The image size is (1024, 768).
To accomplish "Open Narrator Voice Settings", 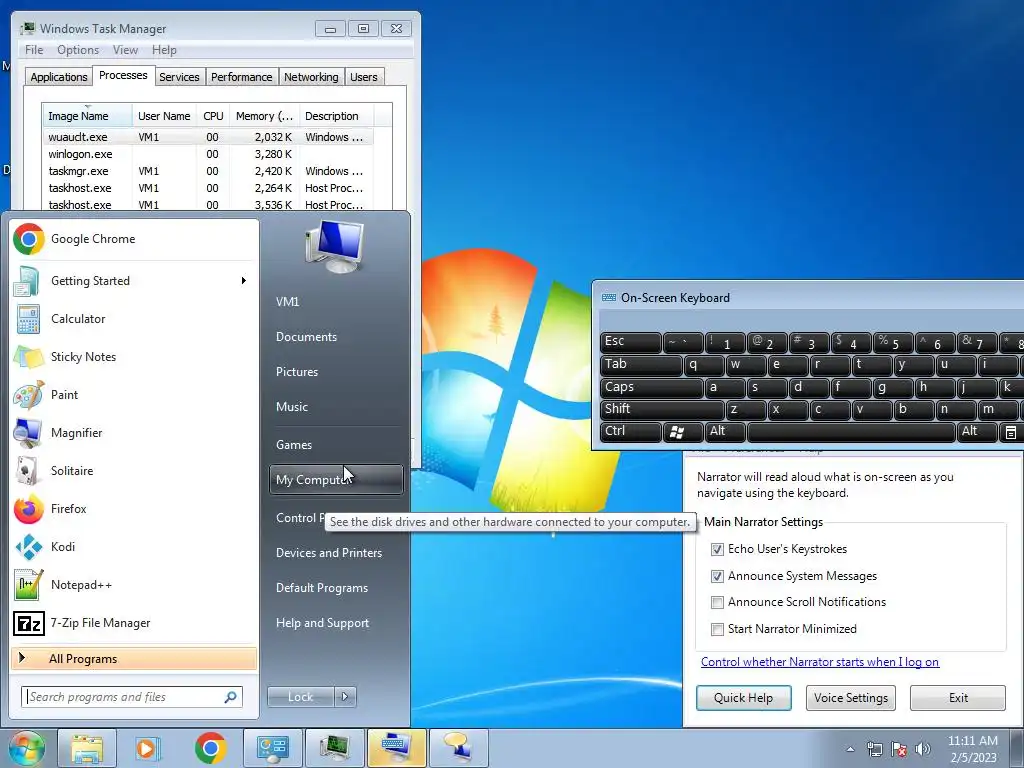I will pyautogui.click(x=850, y=698).
